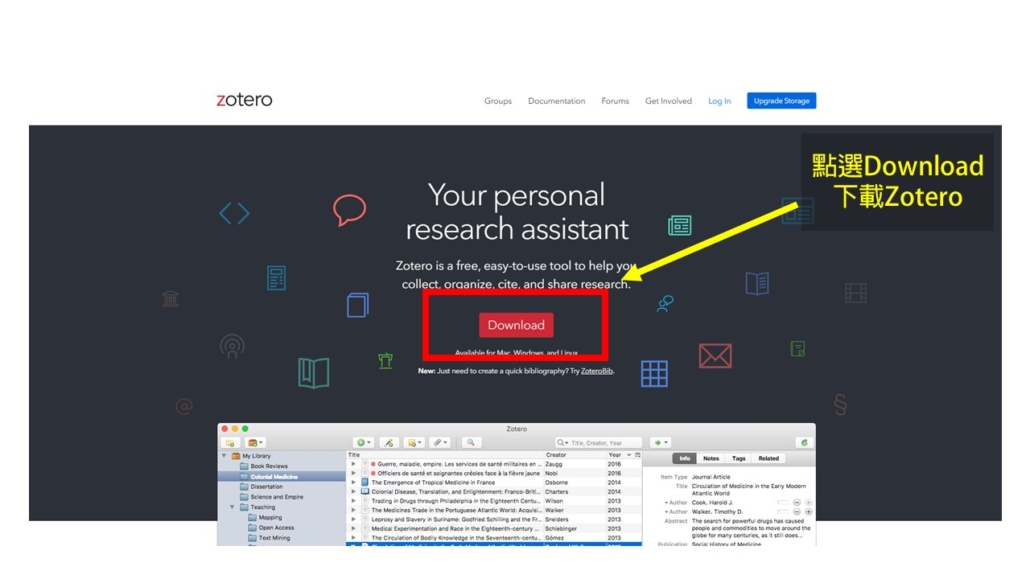Click the New Note toolbar icon
Screen dimensions: 1030x579
pyautogui.click(x=414, y=443)
